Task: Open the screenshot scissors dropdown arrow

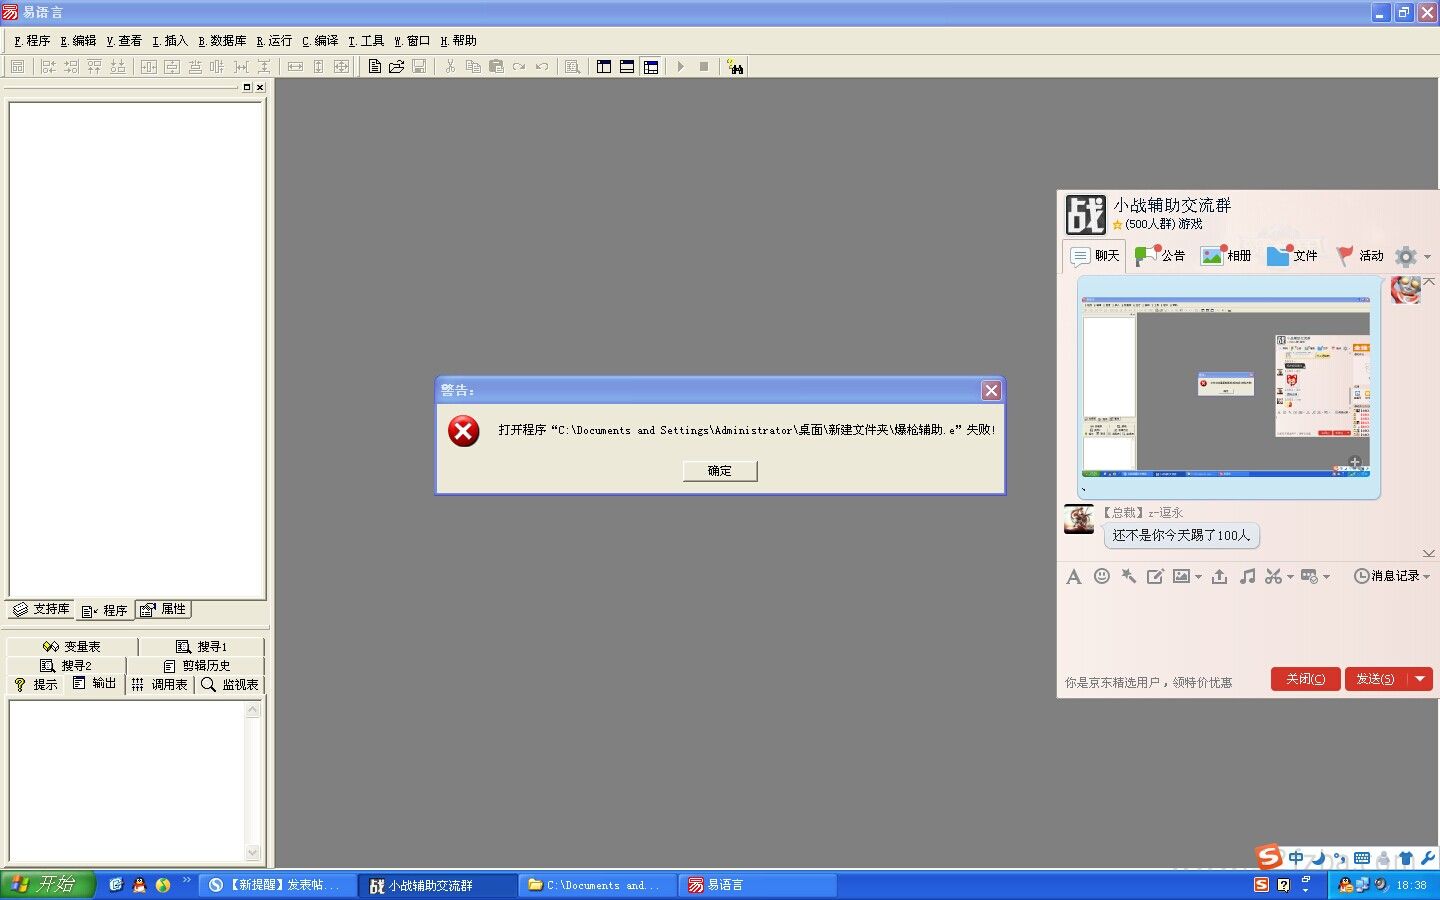Action: tap(1290, 577)
